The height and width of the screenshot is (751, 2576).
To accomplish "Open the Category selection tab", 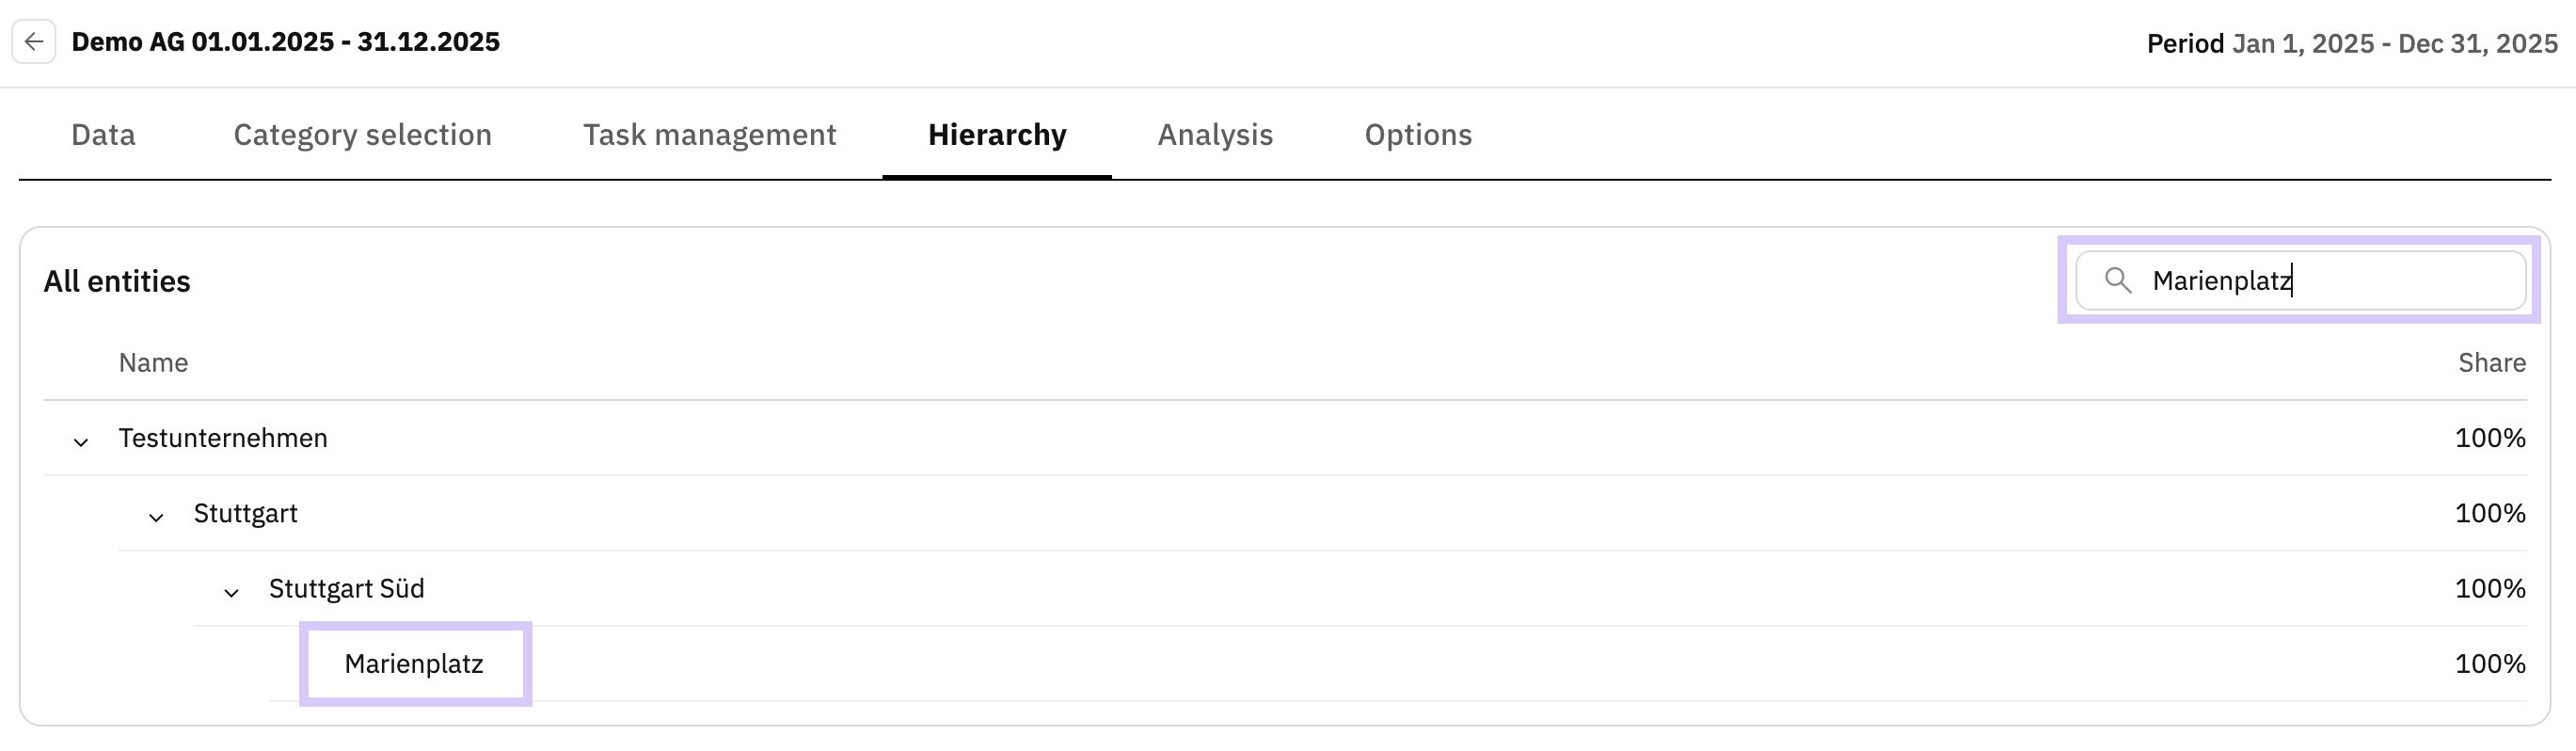I will (362, 135).
